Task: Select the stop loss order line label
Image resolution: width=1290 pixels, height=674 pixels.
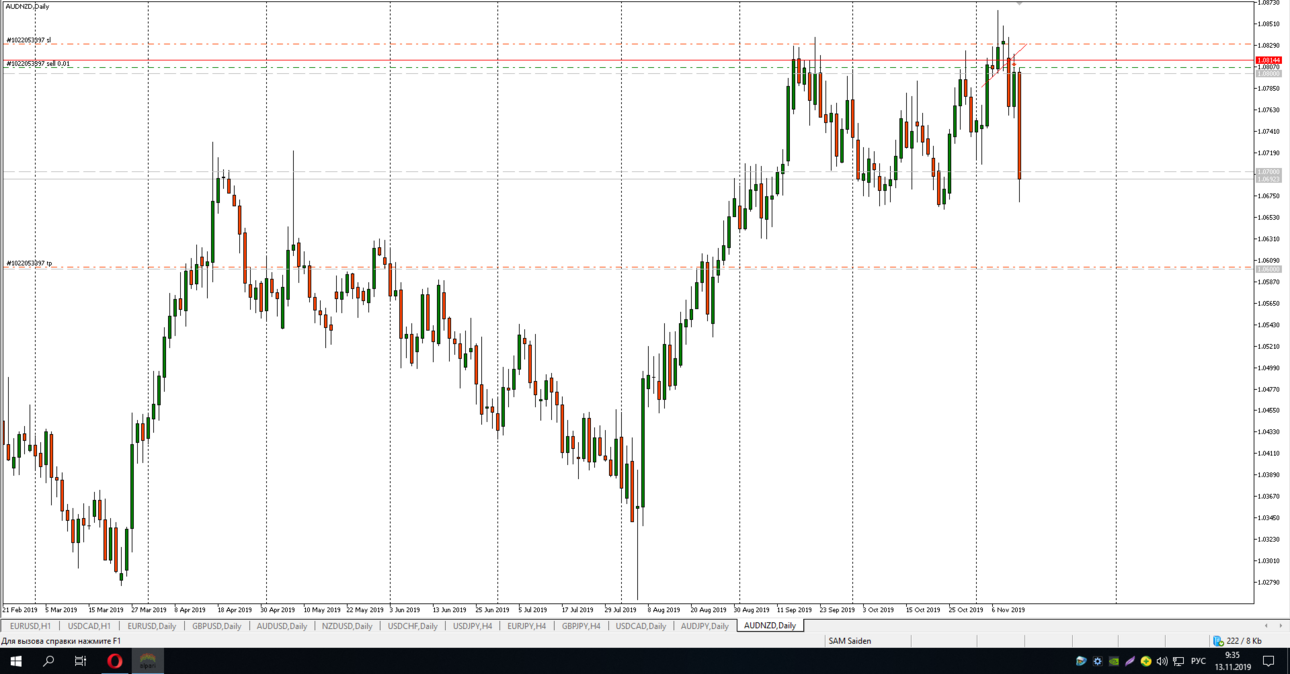Action: (28, 41)
